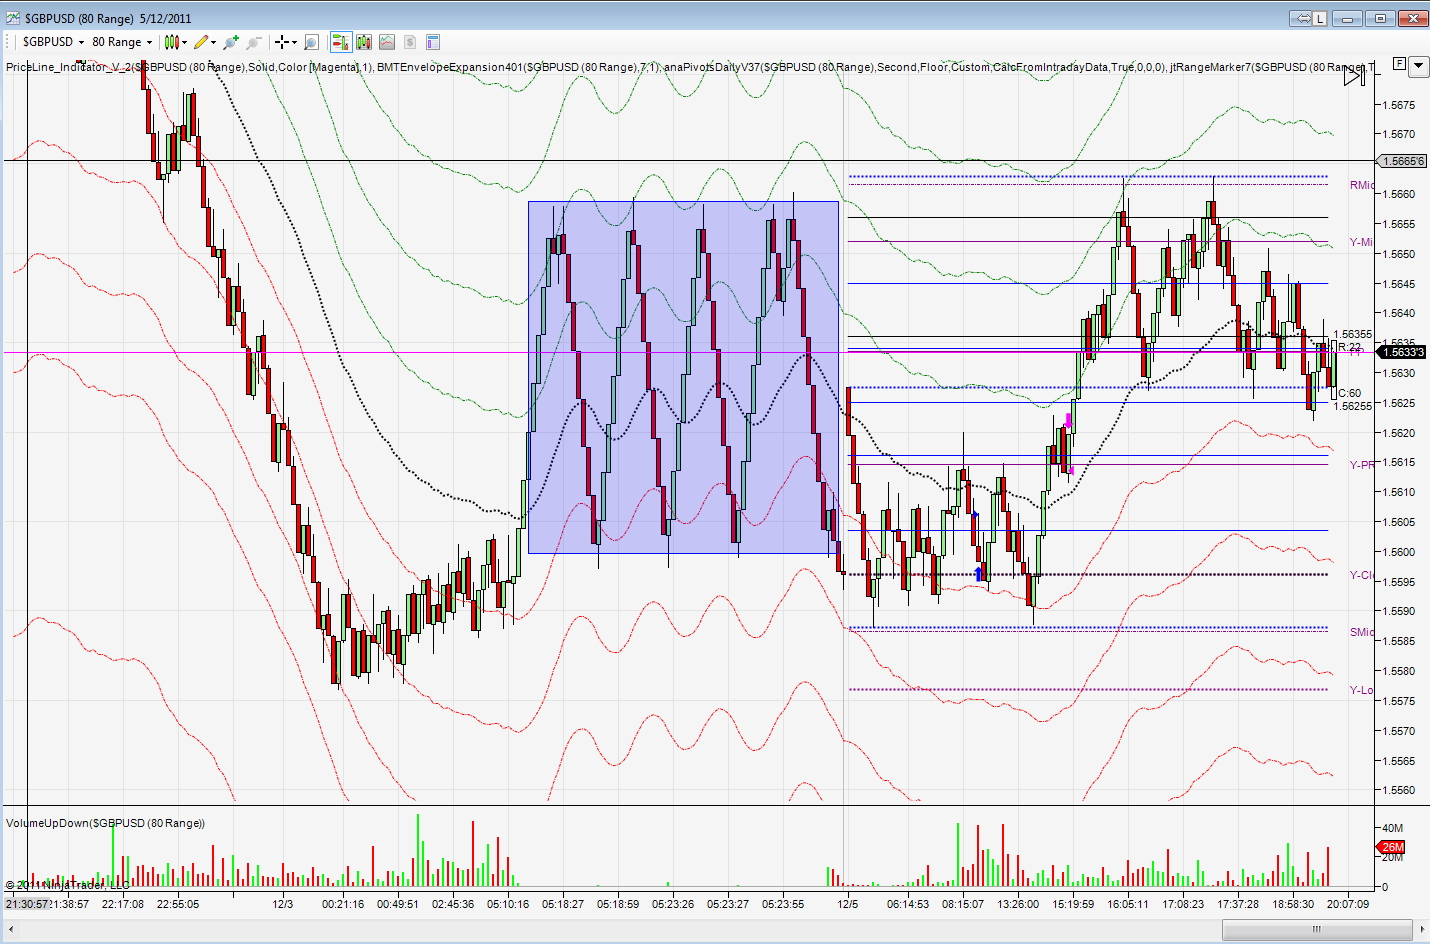Open the data series icon
Screen dimensions: 1430x944
(x=364, y=42)
